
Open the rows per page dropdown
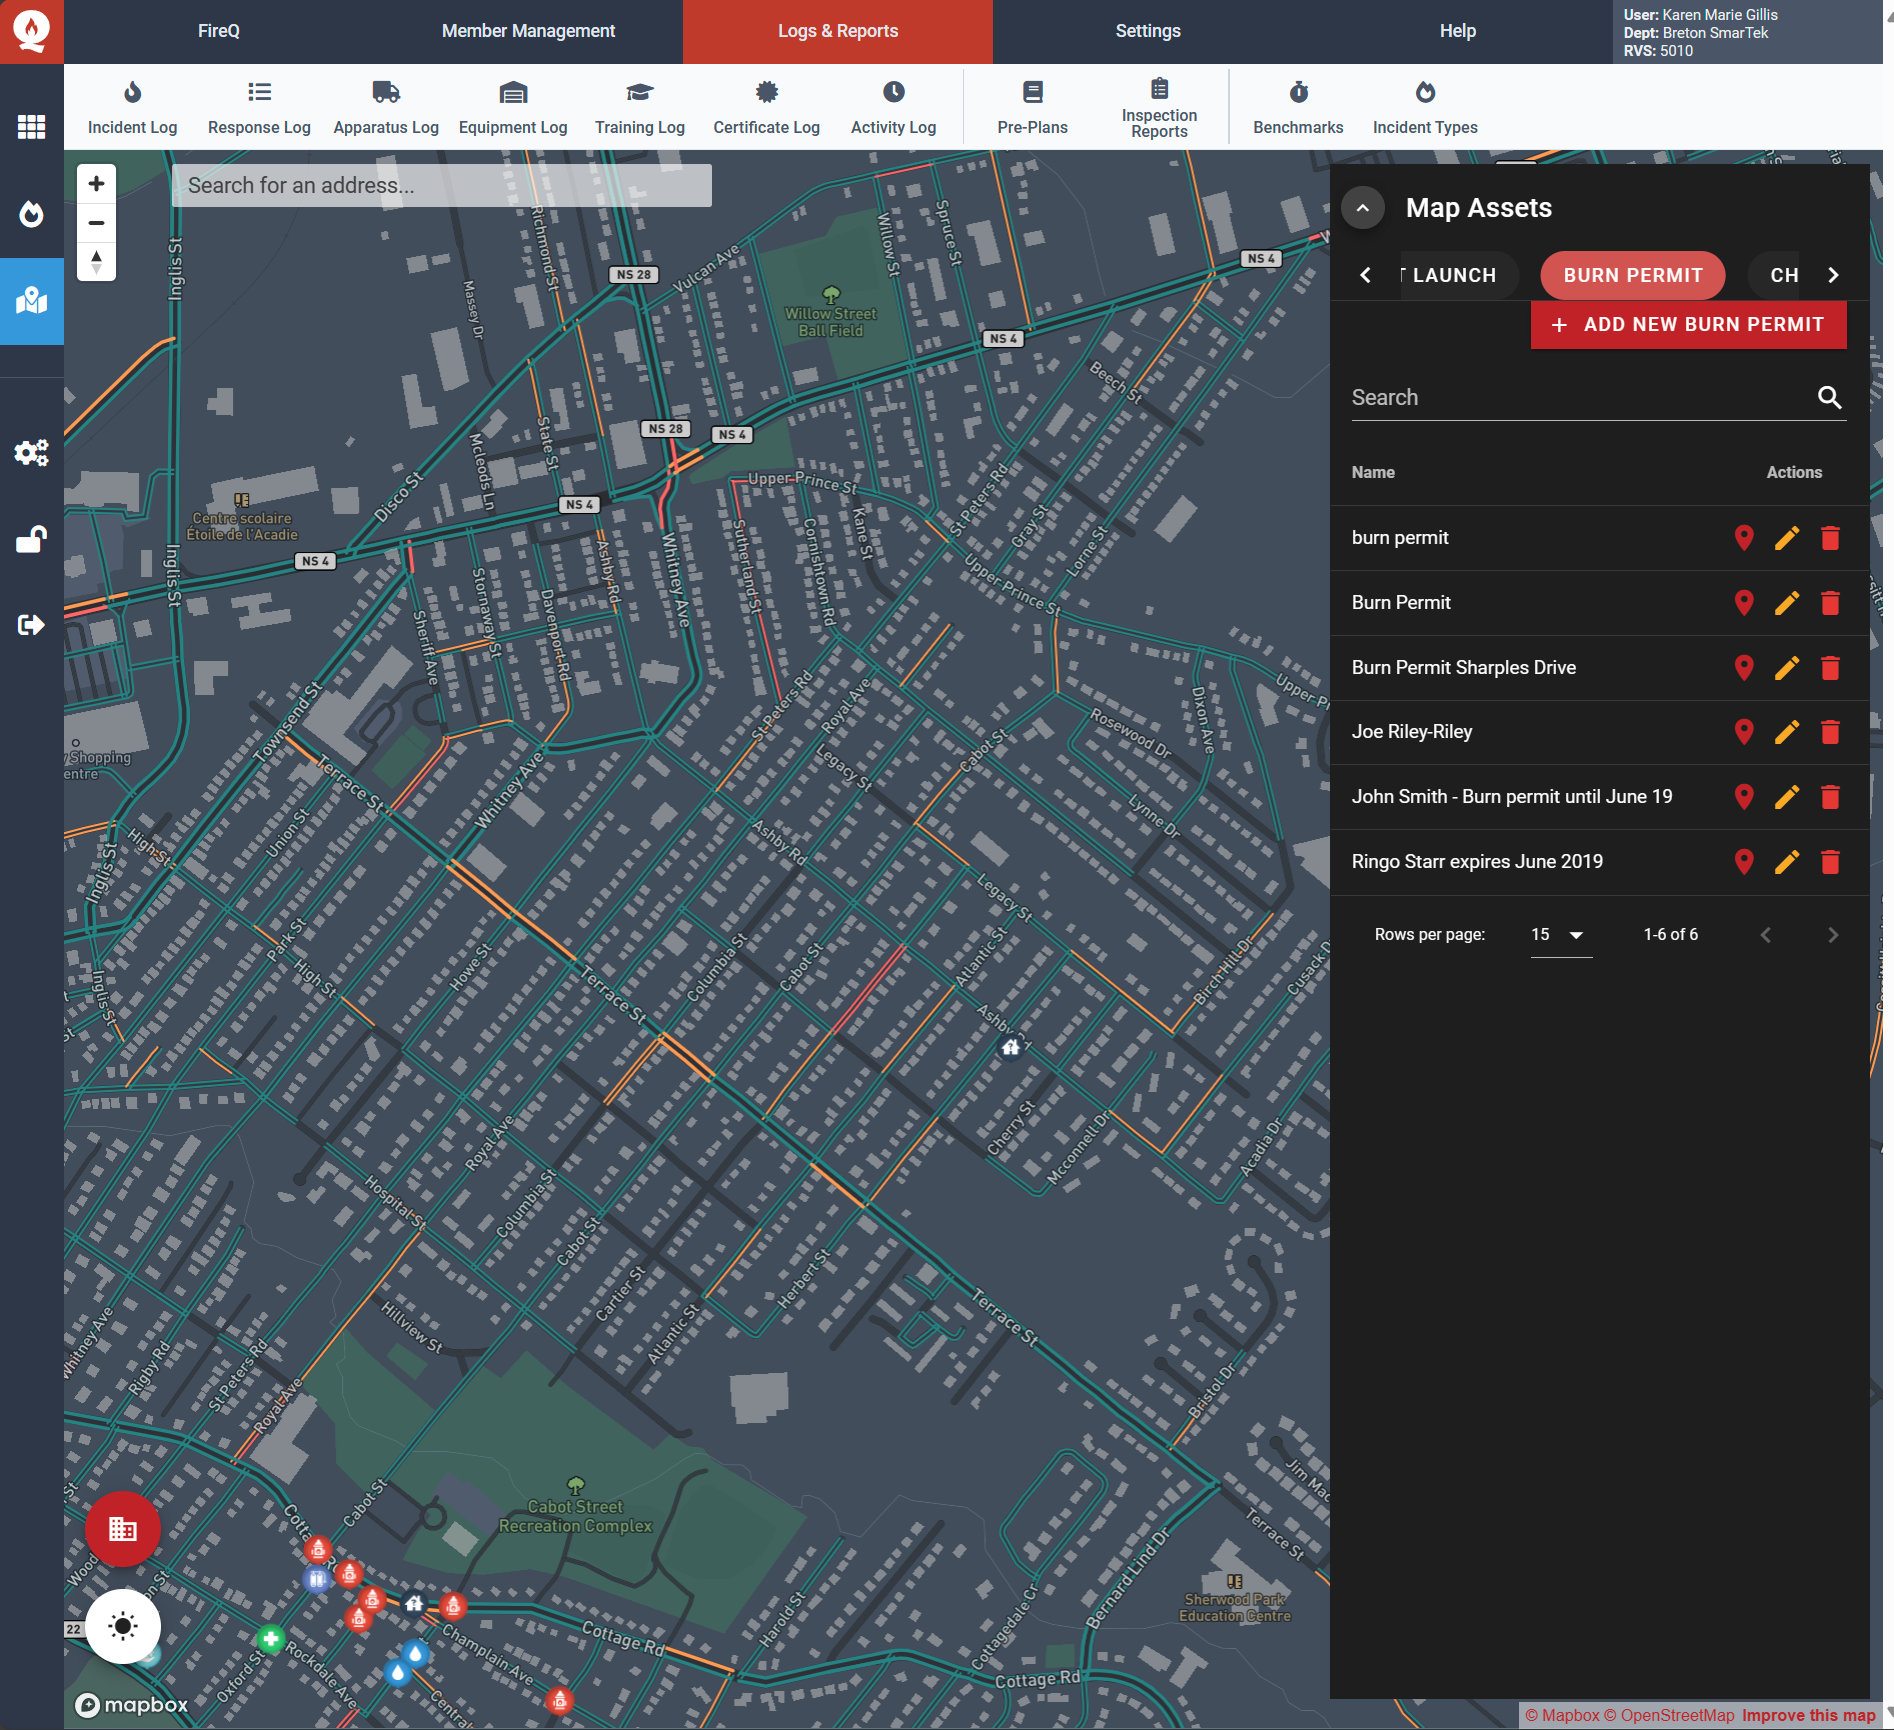click(x=1560, y=935)
